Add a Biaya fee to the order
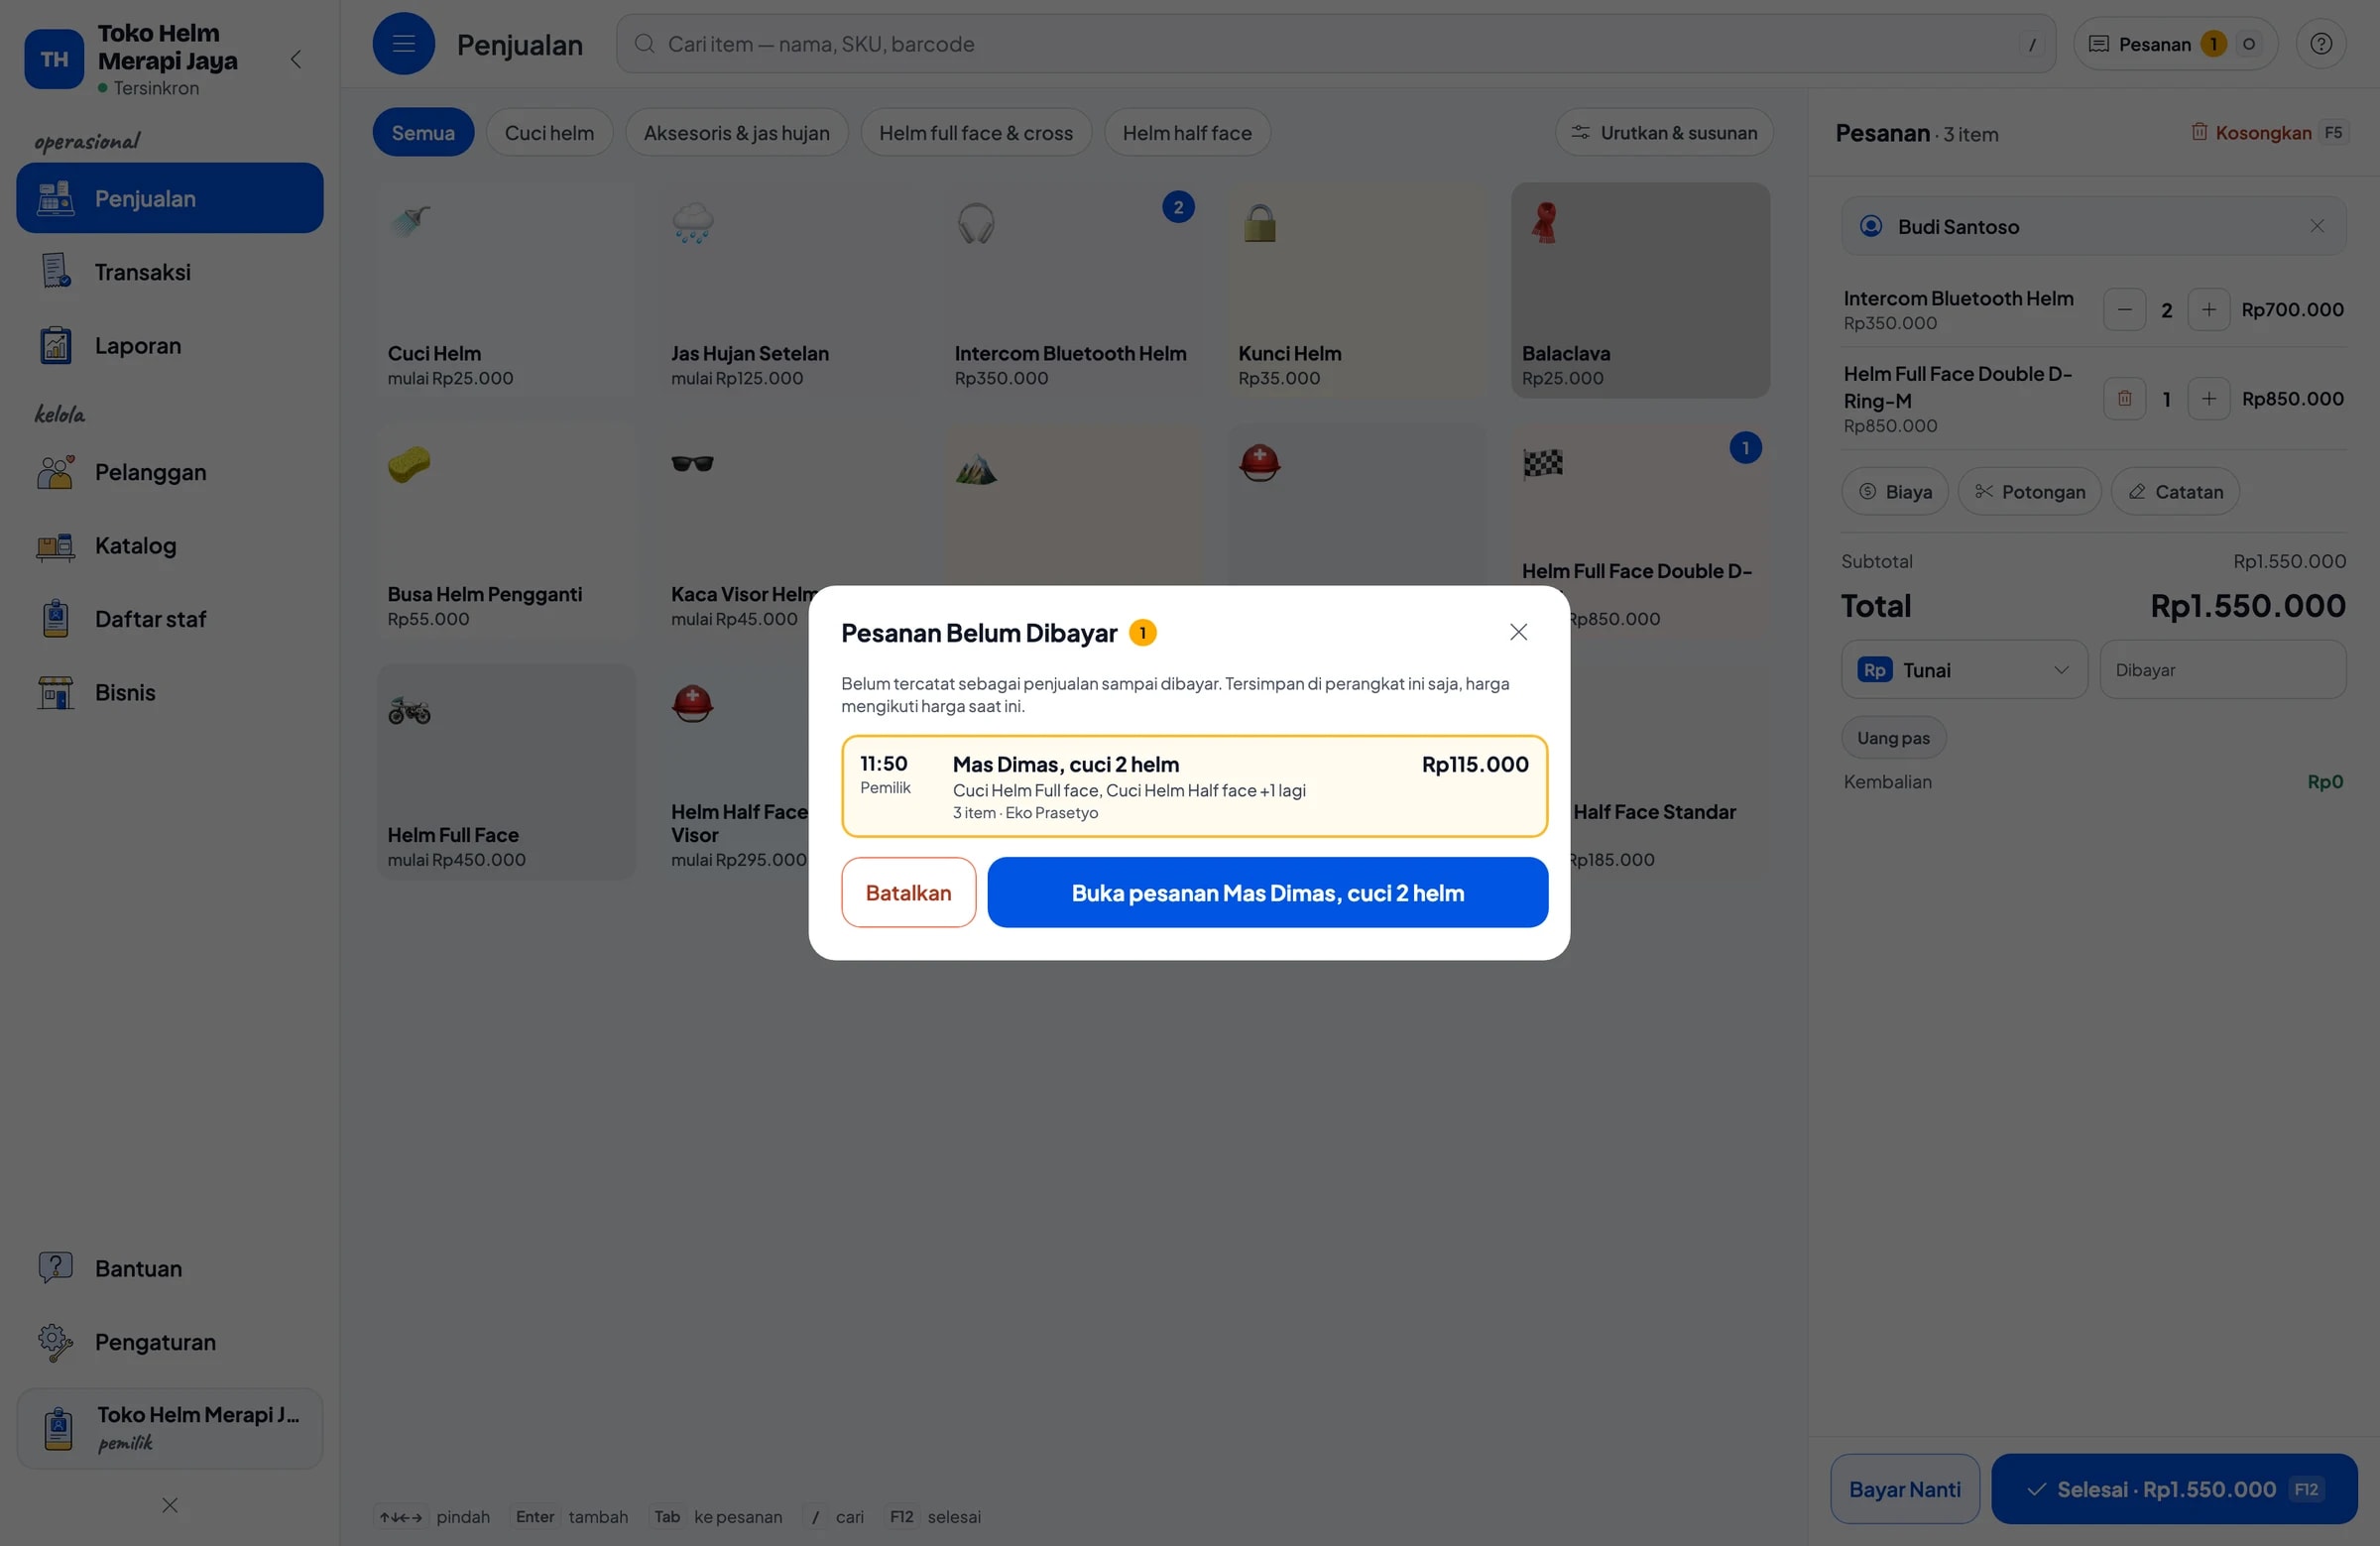The width and height of the screenshot is (2380, 1546). pyautogui.click(x=1895, y=491)
